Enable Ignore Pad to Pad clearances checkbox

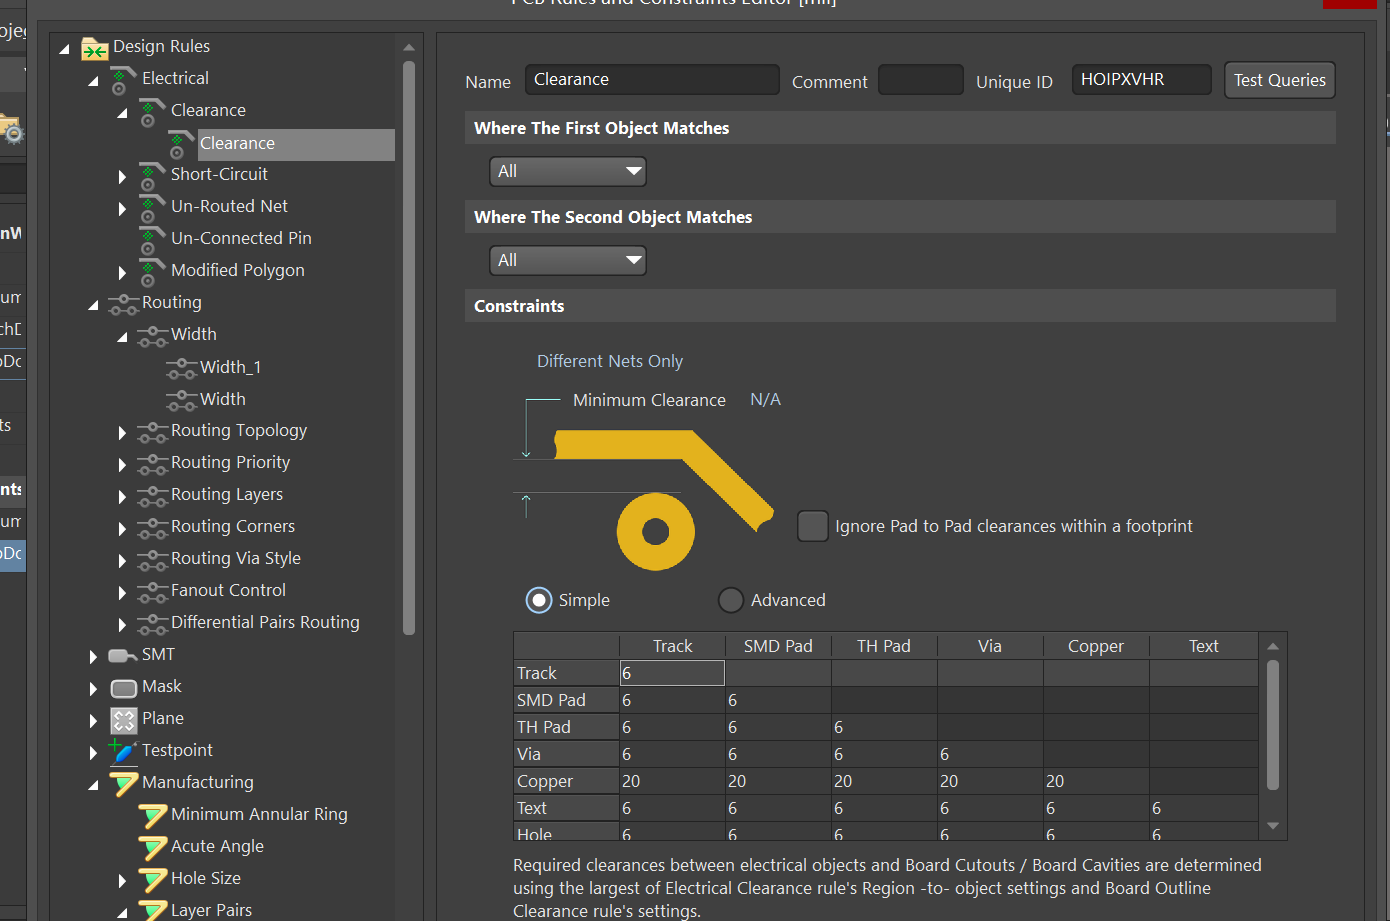point(813,526)
